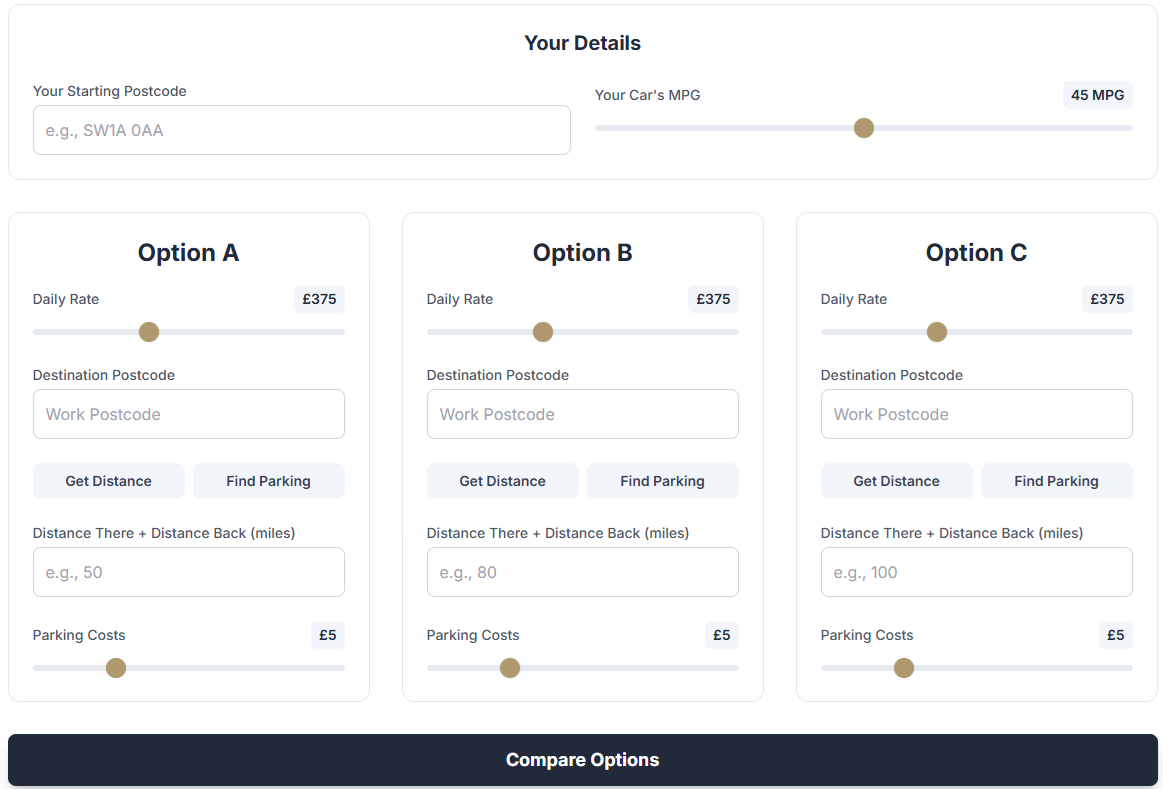Focus Option C Destination Postcode field

point(977,414)
